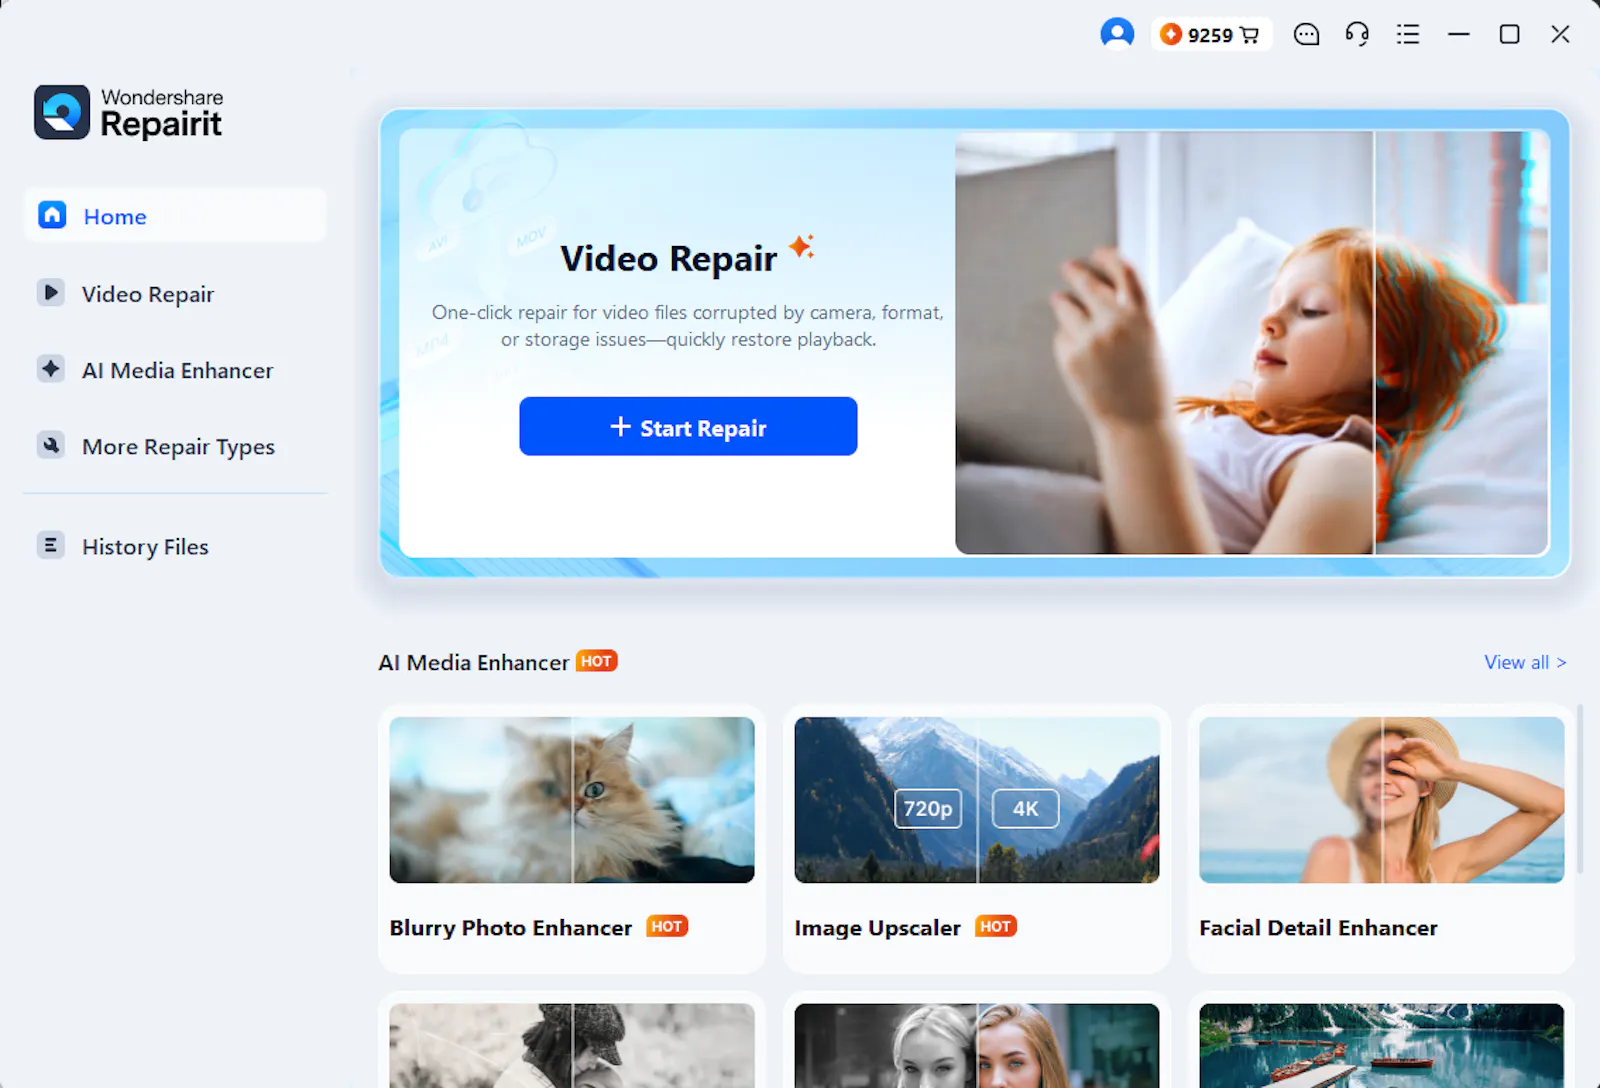Minimize the Repairit window

coord(1459,35)
